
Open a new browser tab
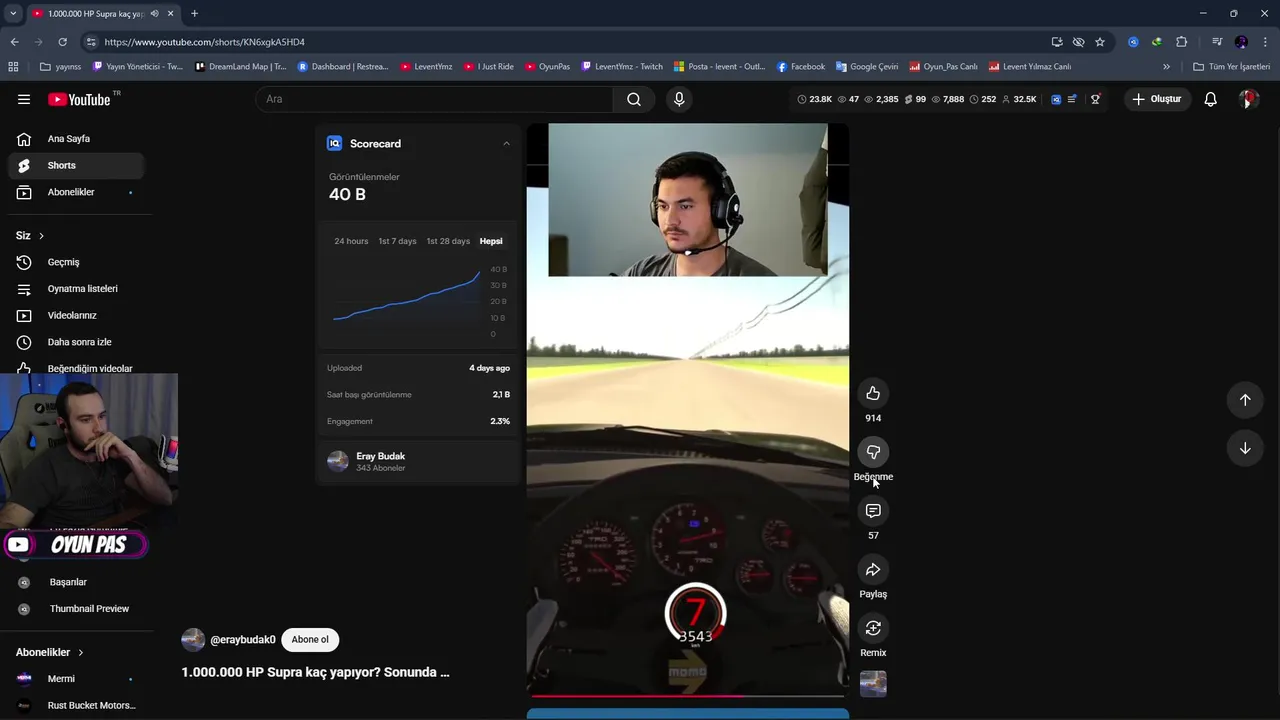194,14
